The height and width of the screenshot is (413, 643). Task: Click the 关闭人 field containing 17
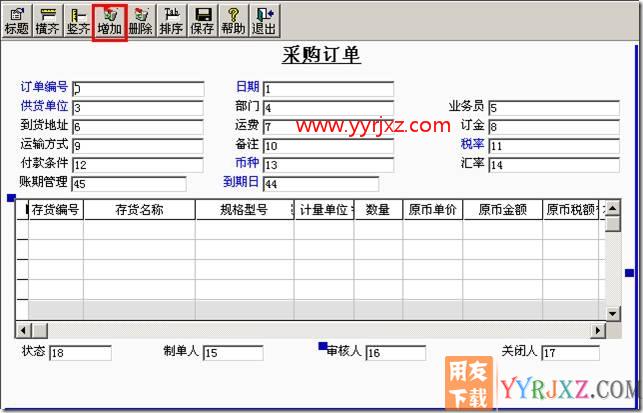coord(571,353)
